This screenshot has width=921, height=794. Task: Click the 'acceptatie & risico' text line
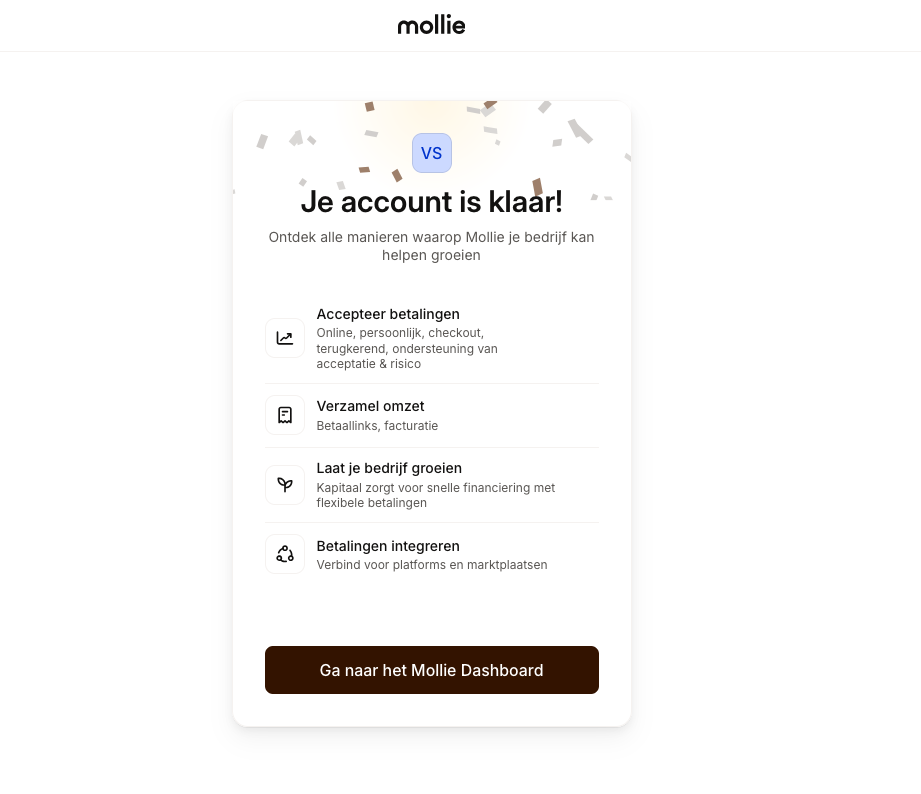click(x=368, y=364)
